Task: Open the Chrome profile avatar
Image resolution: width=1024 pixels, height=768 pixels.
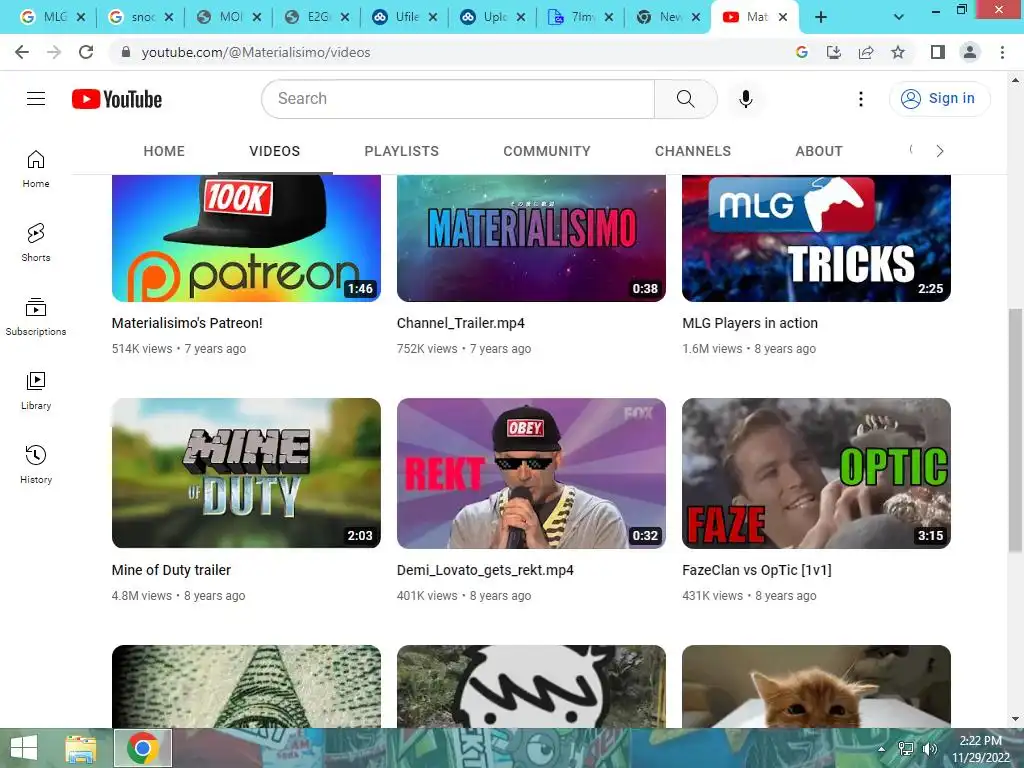Action: 970,52
